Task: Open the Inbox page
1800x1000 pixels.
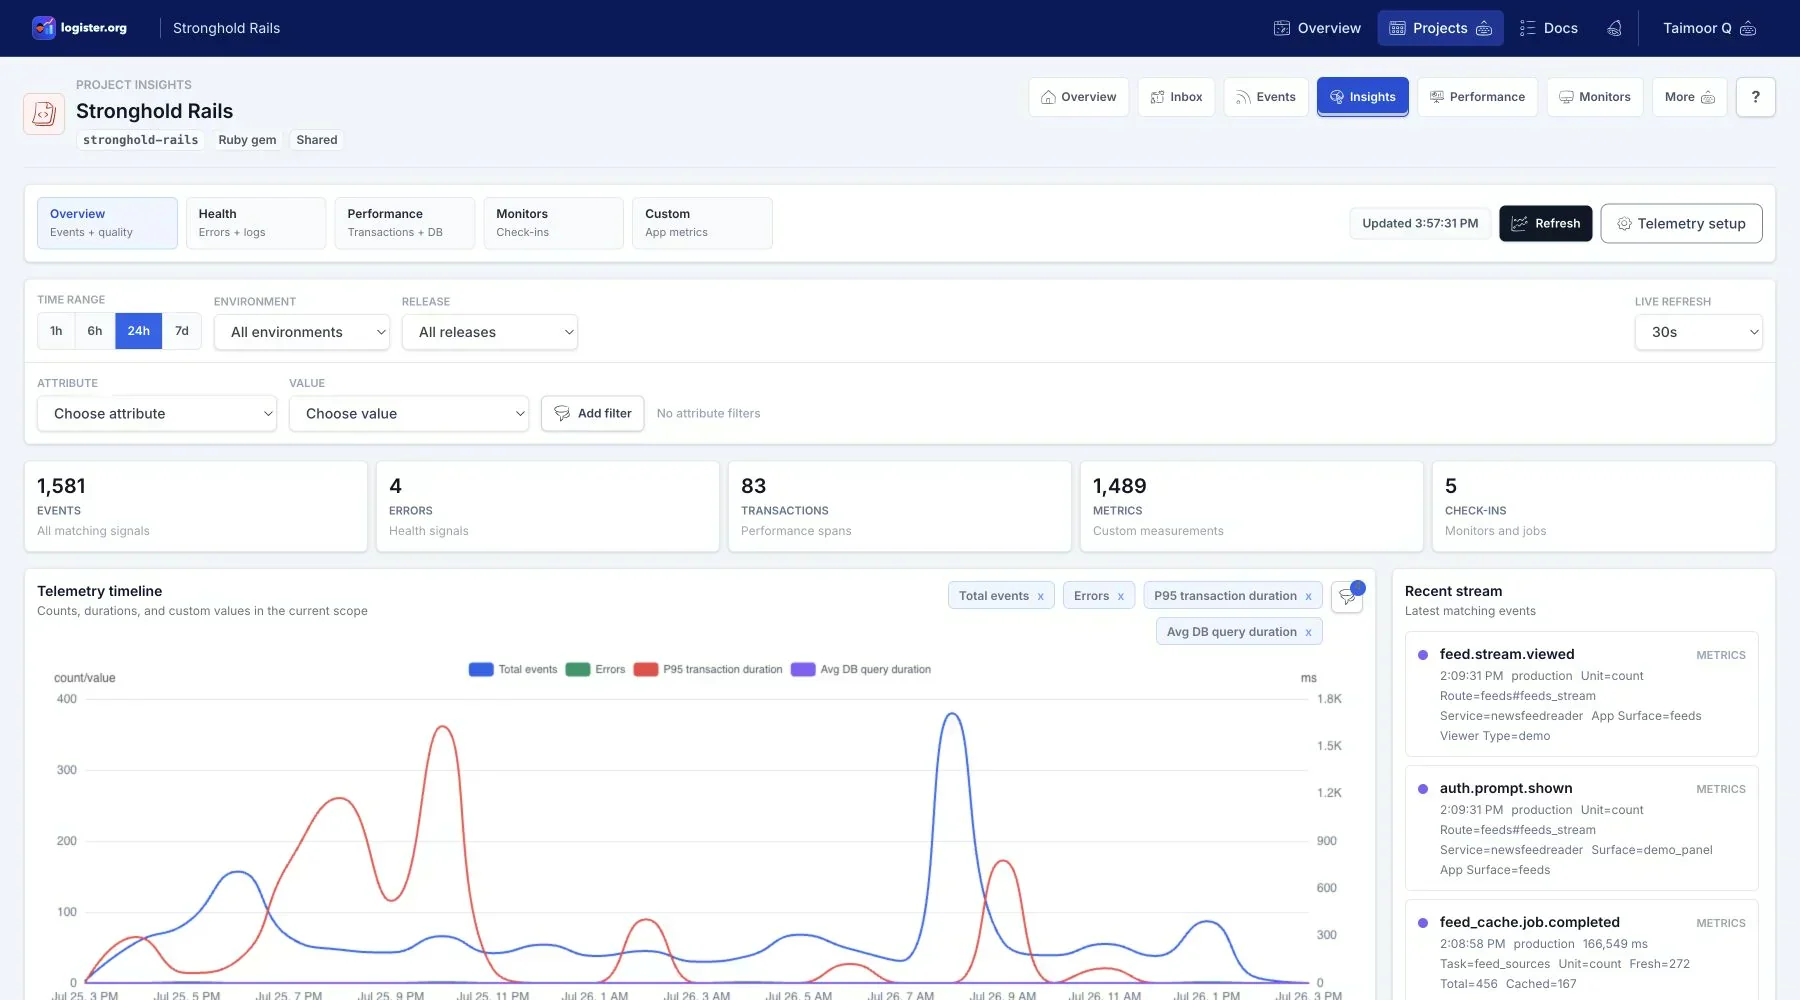Action: pos(1176,97)
